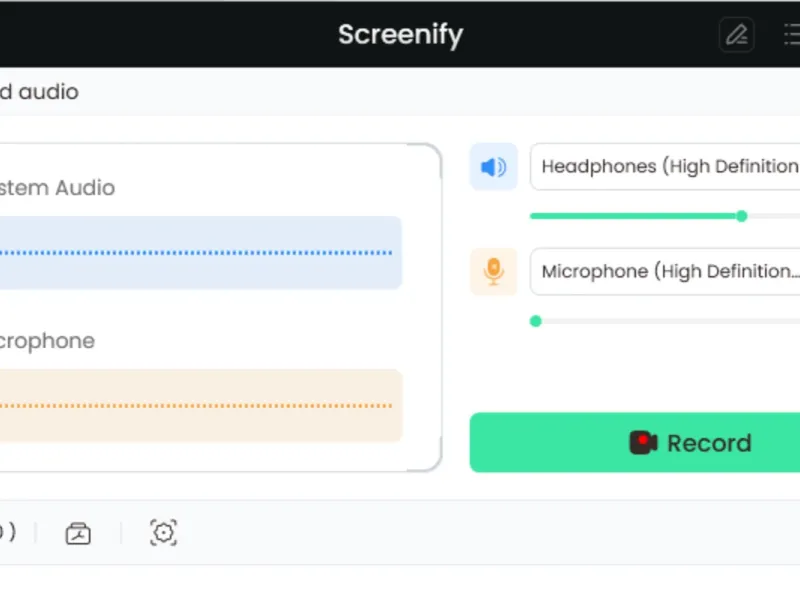
Task: Mute the system audio speaker icon
Action: point(493,167)
